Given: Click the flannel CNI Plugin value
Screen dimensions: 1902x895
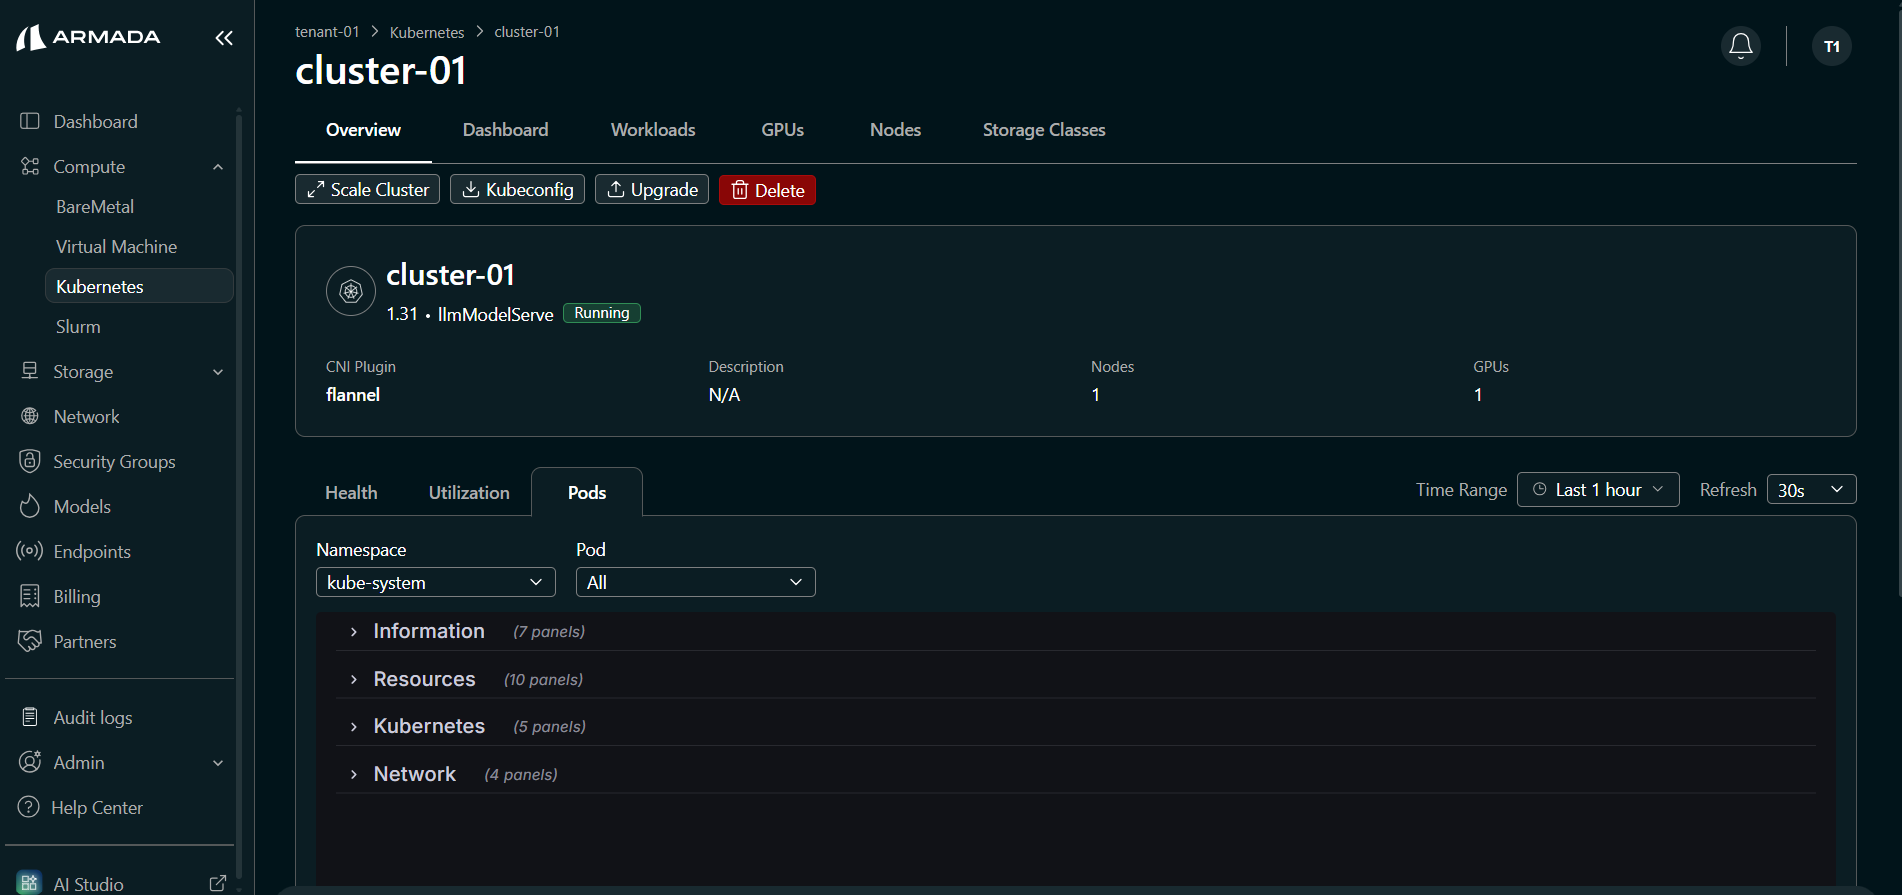Looking at the screenshot, I should [x=353, y=395].
